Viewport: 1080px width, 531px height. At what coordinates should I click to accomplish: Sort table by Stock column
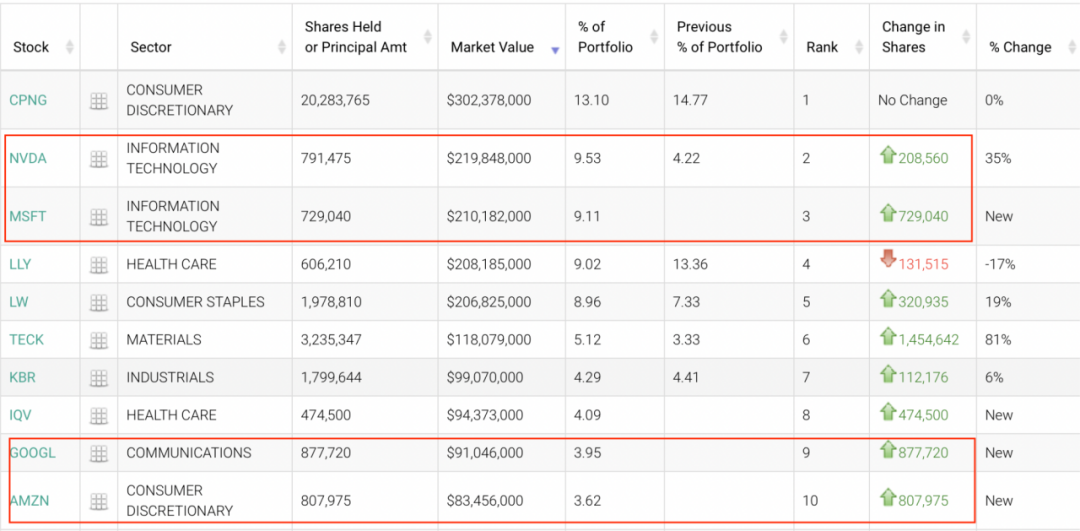pos(40,38)
